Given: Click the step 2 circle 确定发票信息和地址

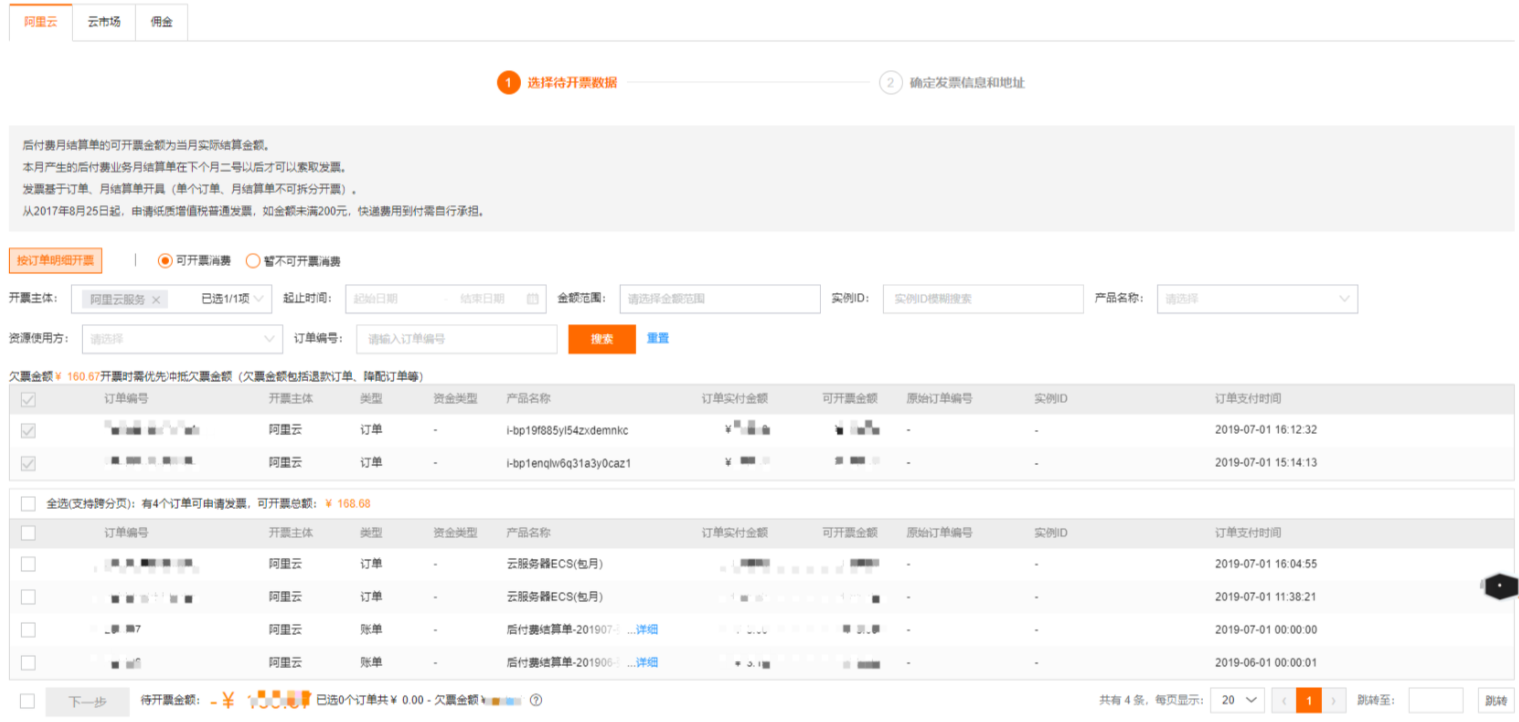Looking at the screenshot, I should [x=890, y=82].
